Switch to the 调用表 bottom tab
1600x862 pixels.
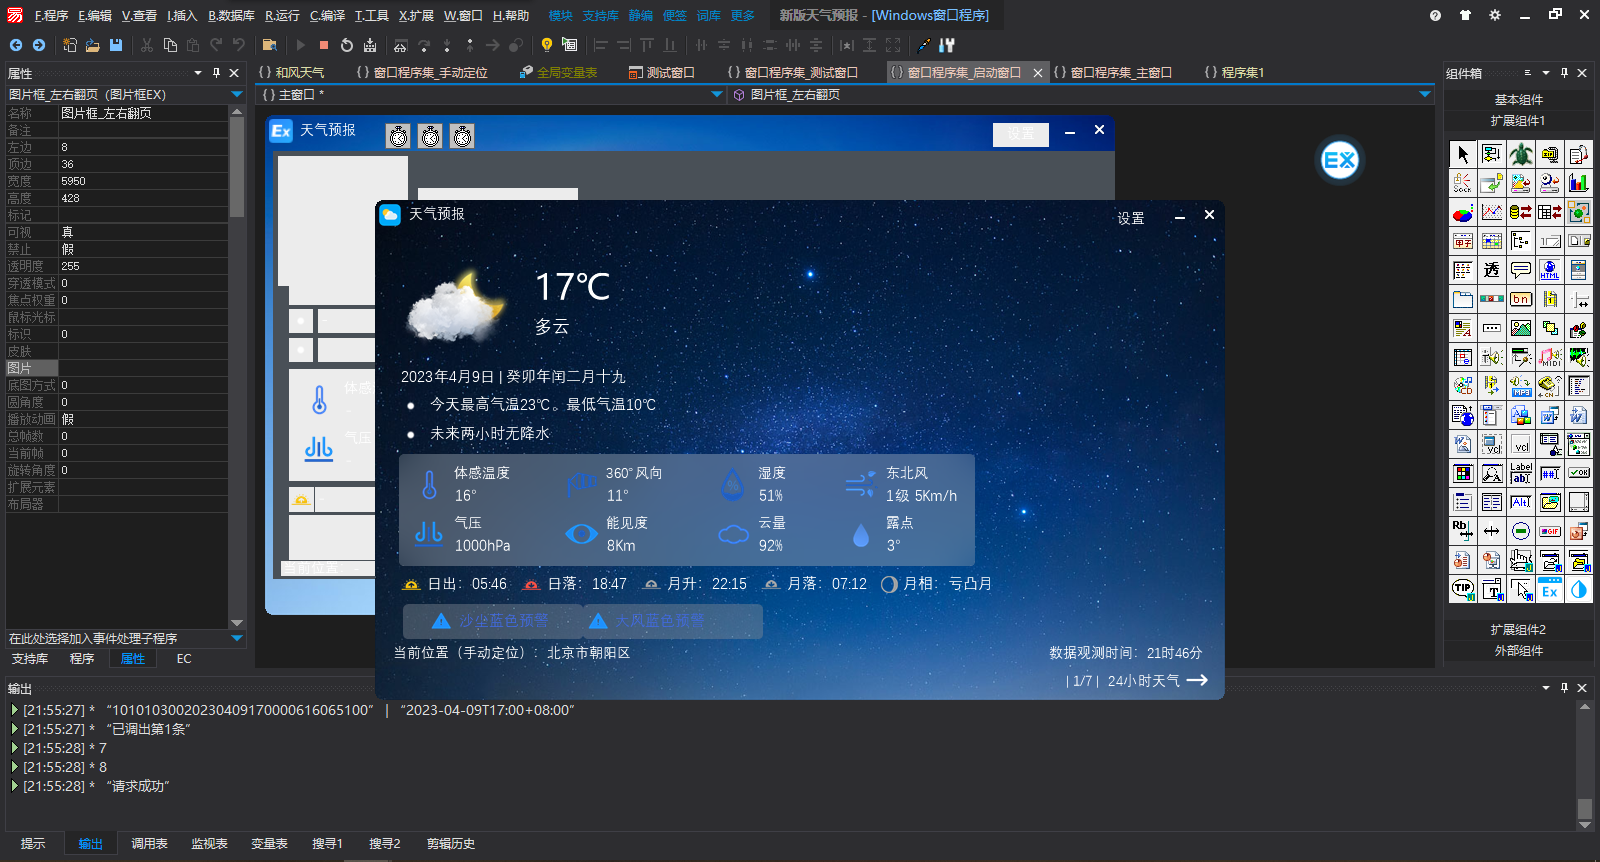(149, 844)
